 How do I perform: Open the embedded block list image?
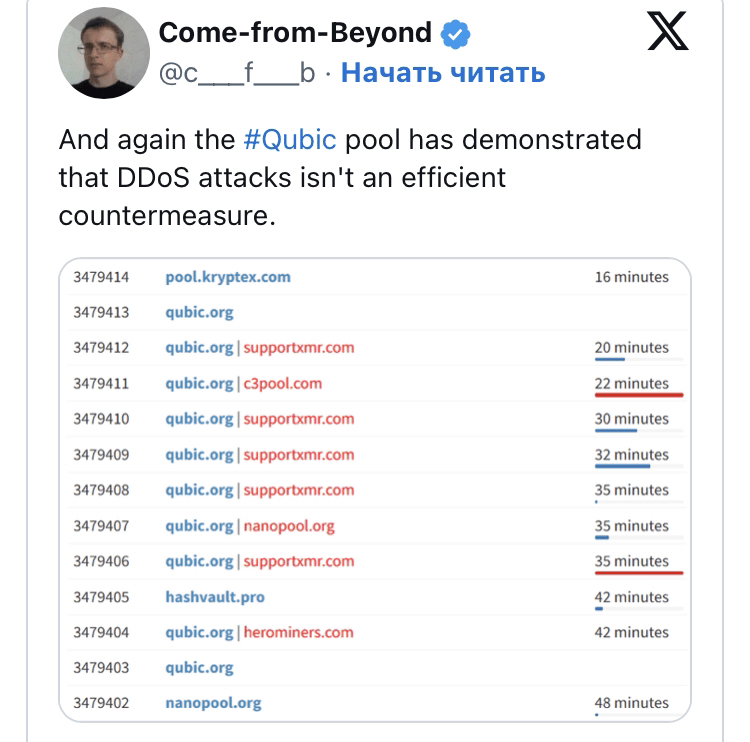click(x=375, y=490)
